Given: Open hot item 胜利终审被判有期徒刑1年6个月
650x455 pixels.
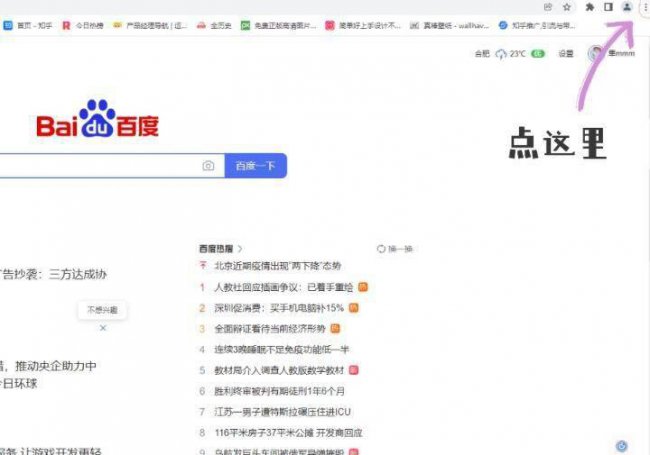Looking at the screenshot, I should point(279,391).
